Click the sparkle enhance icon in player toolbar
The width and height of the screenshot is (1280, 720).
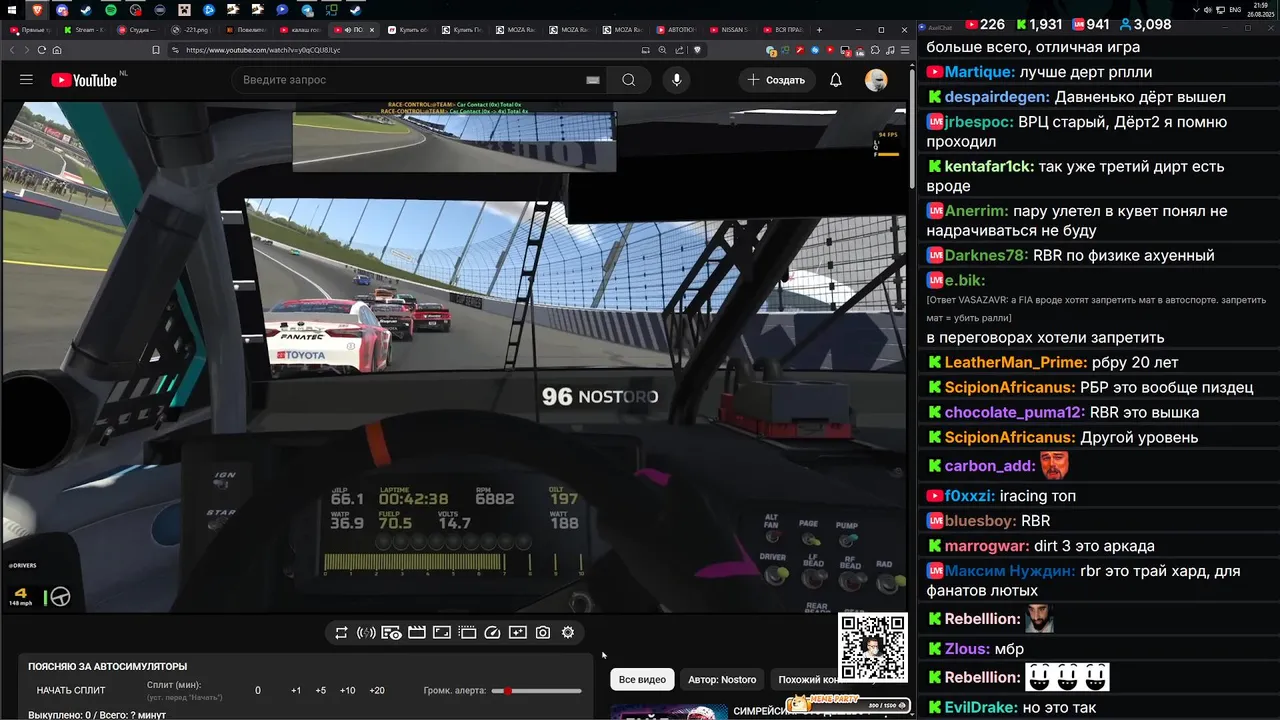coord(517,633)
